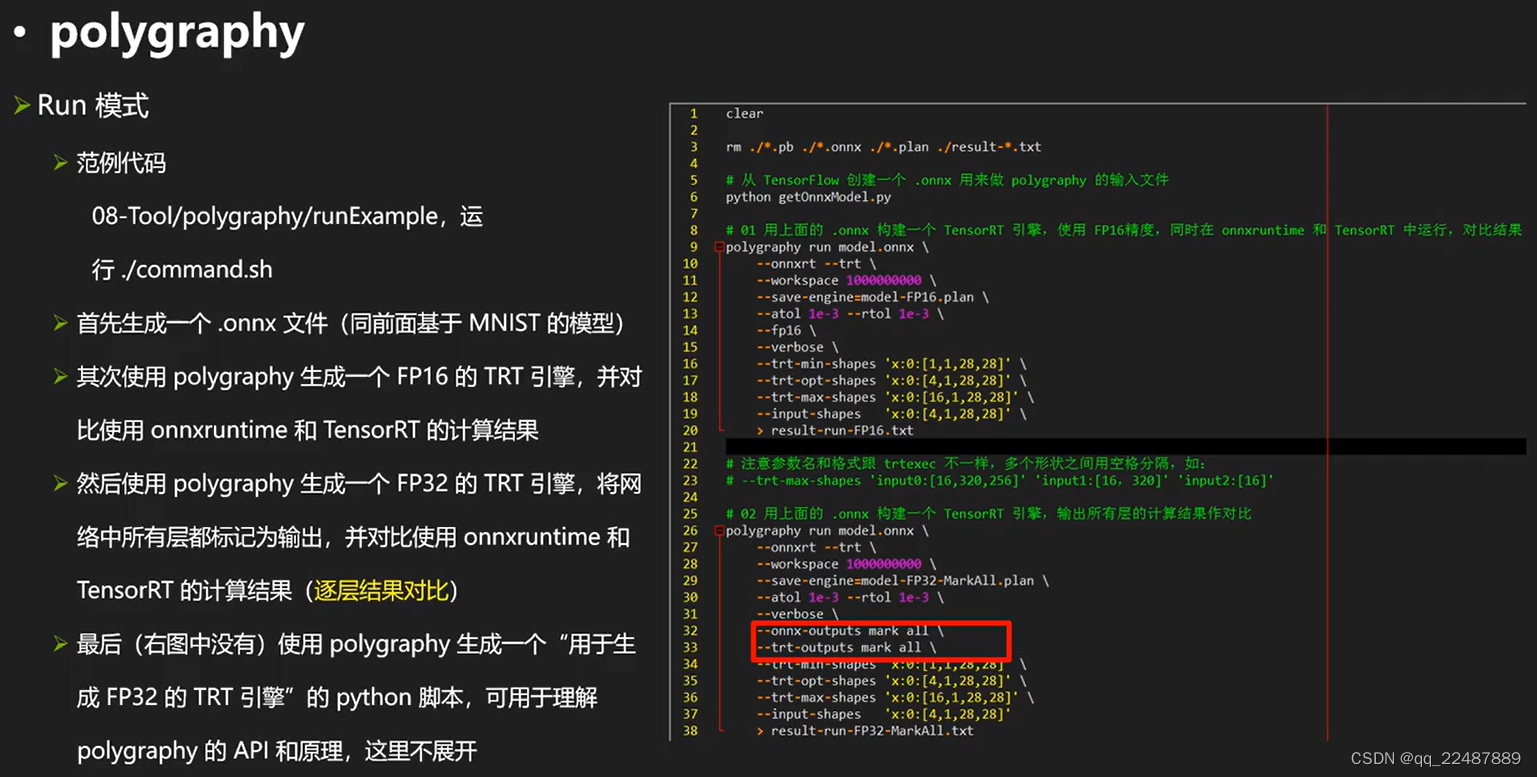Click '--verbose' on line 15

pyautogui.click(x=797, y=347)
